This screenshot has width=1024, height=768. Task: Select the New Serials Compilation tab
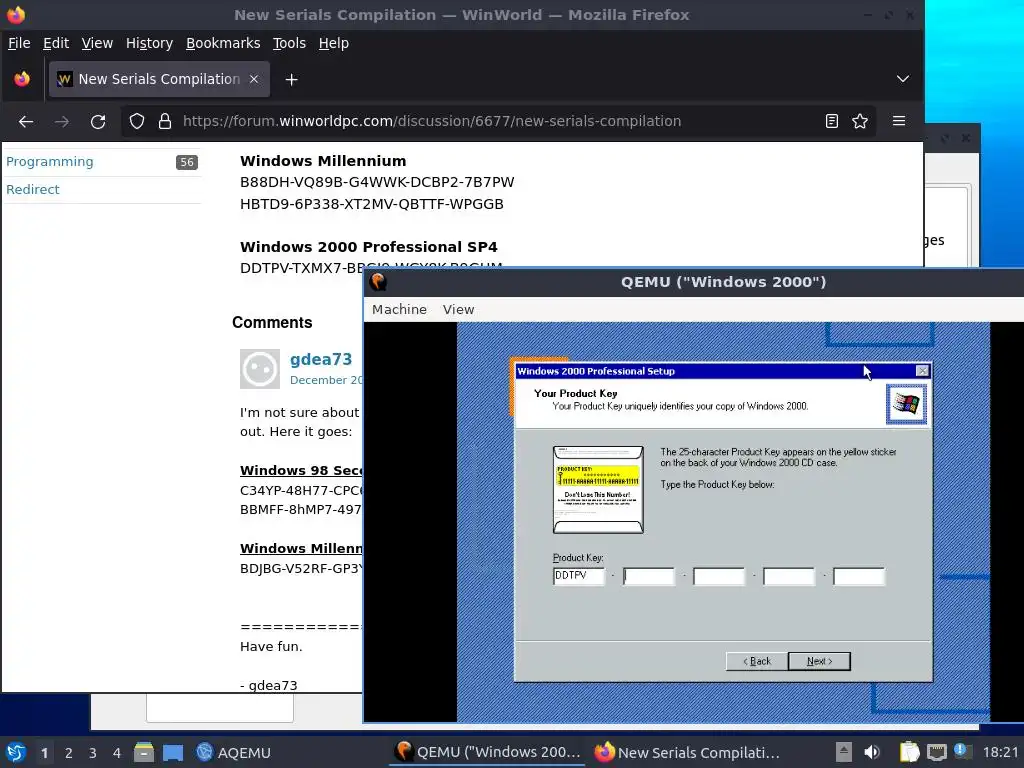tap(159, 79)
